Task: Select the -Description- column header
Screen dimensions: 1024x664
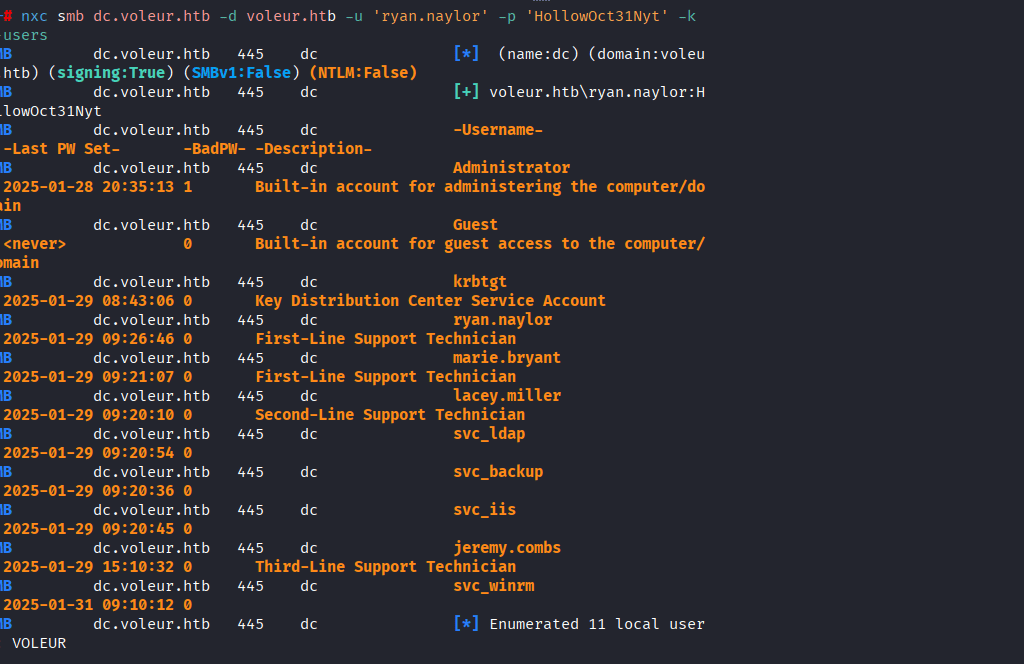Action: coord(313,149)
